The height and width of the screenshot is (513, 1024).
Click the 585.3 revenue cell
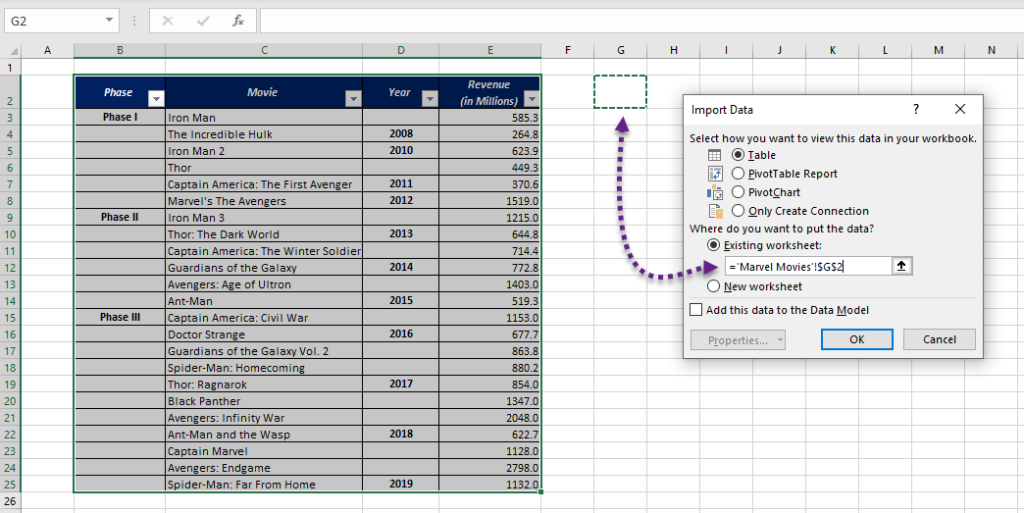click(490, 117)
